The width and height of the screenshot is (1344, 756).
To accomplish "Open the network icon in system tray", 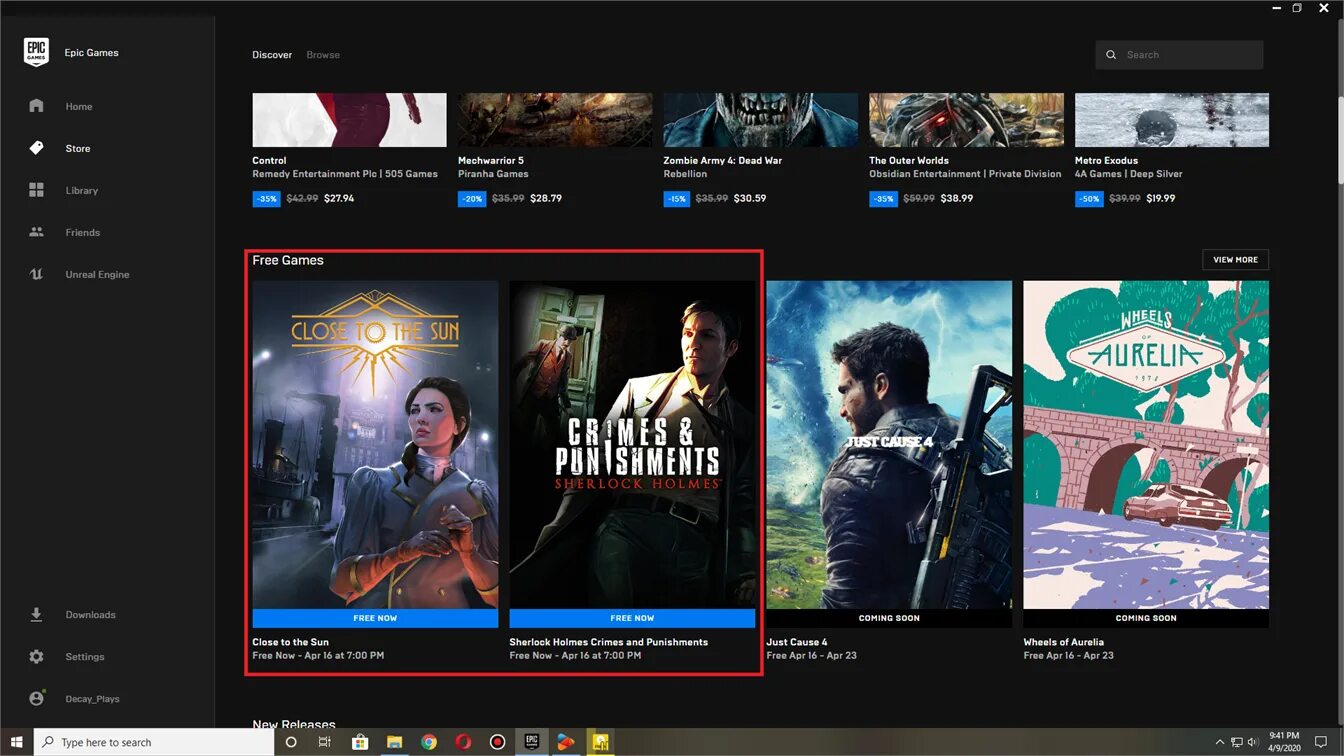I will (x=1237, y=742).
